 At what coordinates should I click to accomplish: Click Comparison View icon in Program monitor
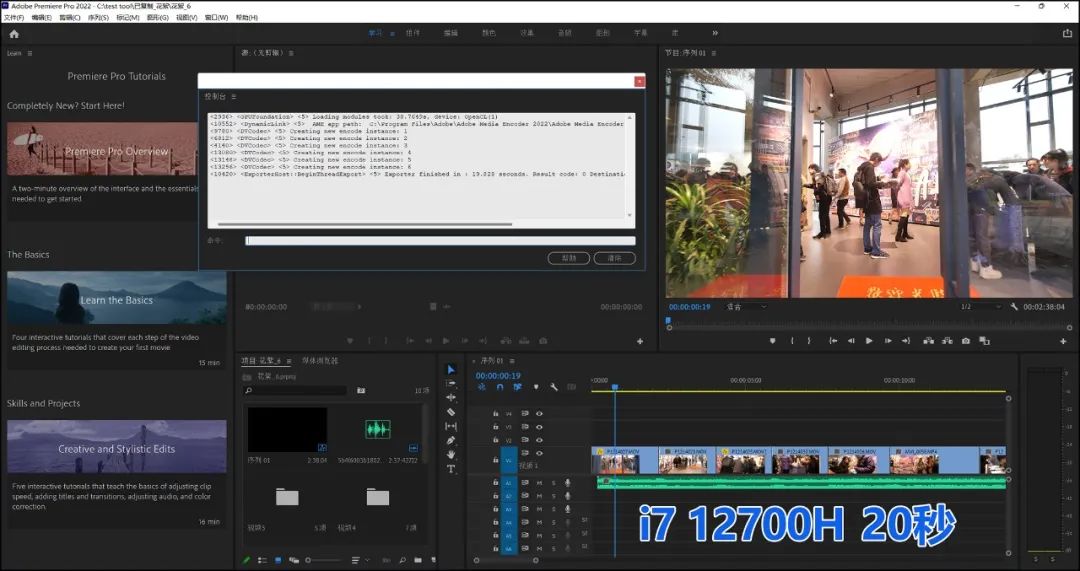984,341
